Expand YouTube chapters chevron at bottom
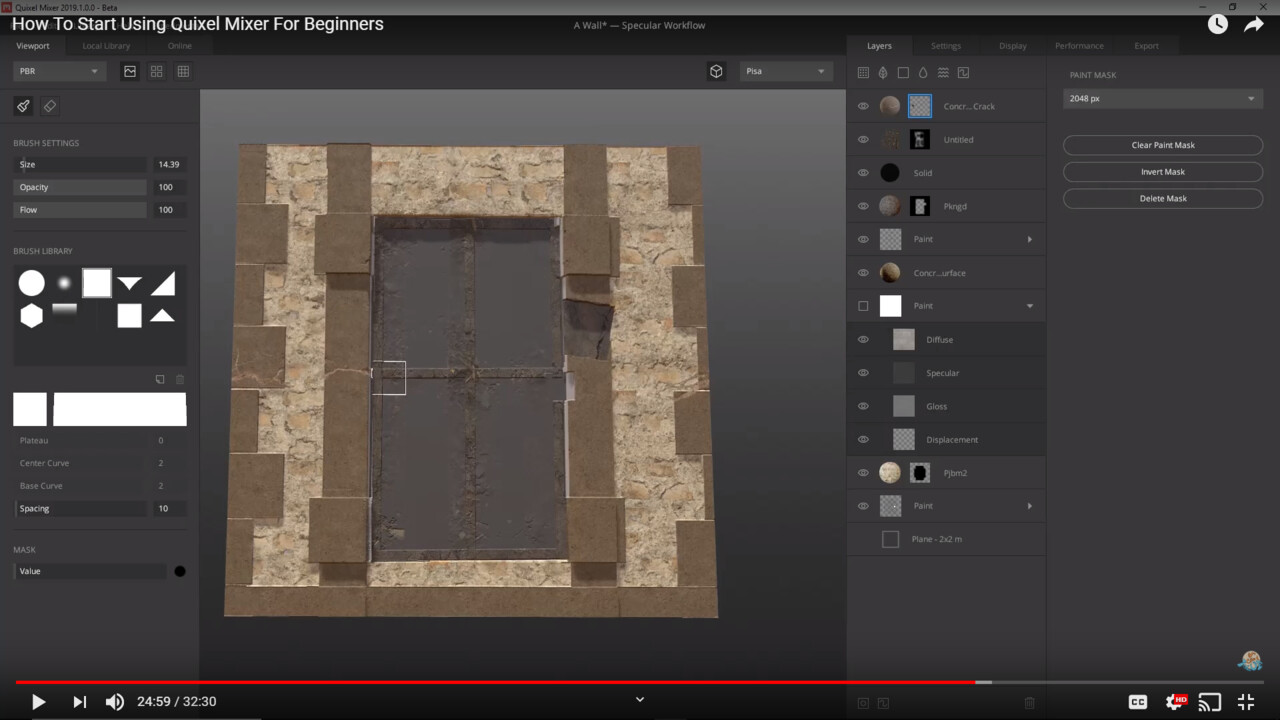Viewport: 1280px width, 720px height. 640,700
